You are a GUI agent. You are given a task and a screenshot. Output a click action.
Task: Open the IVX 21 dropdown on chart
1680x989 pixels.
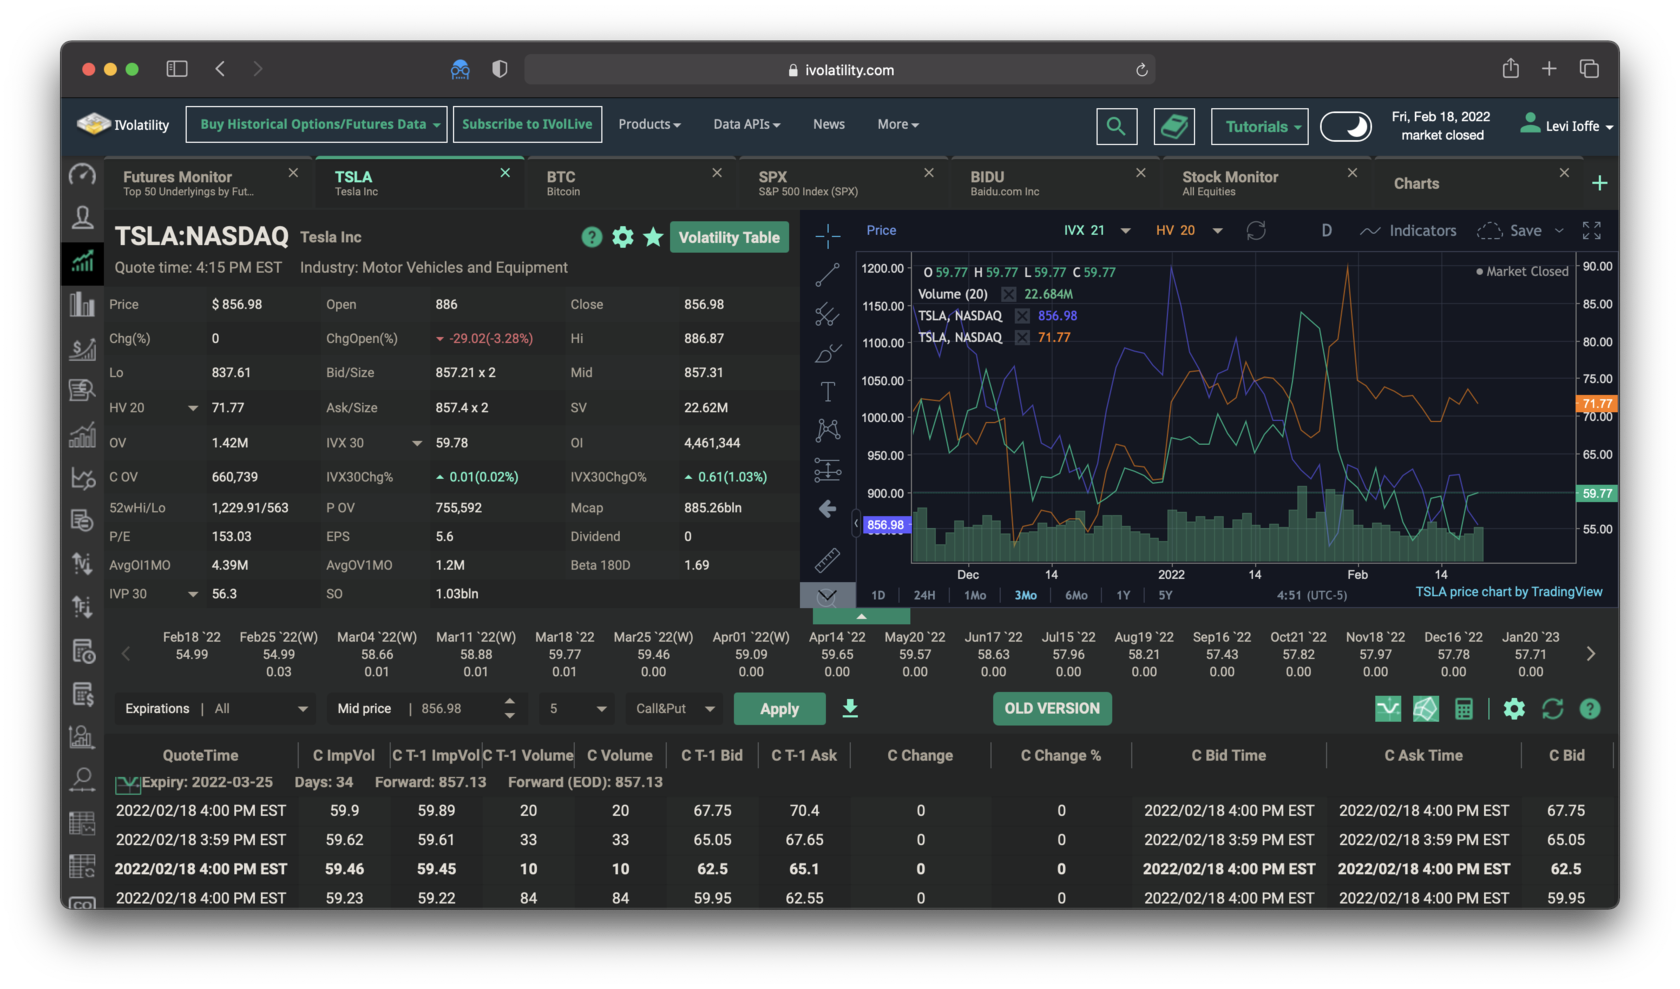pos(1125,231)
